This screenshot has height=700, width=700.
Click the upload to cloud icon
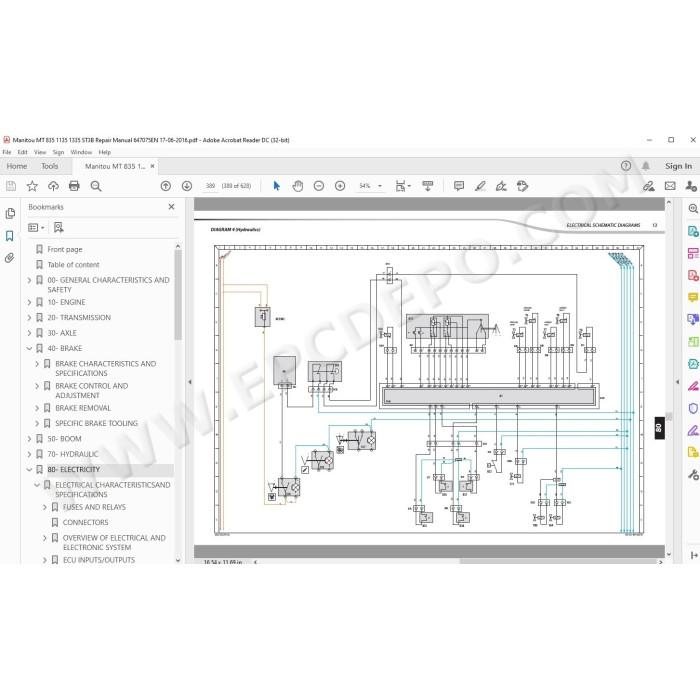tap(53, 186)
